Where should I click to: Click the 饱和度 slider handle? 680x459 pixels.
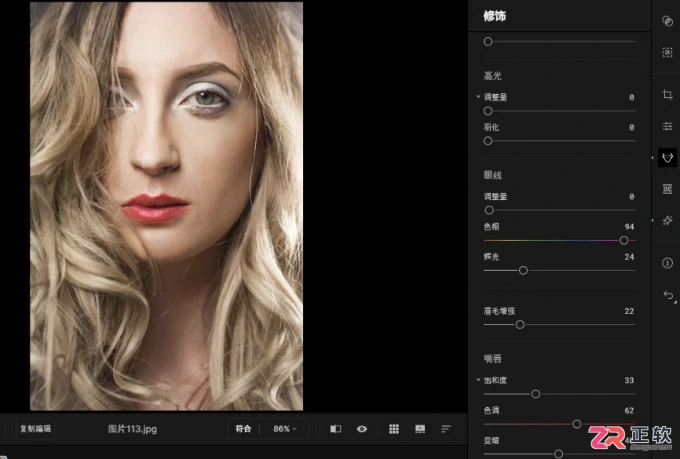(536, 394)
